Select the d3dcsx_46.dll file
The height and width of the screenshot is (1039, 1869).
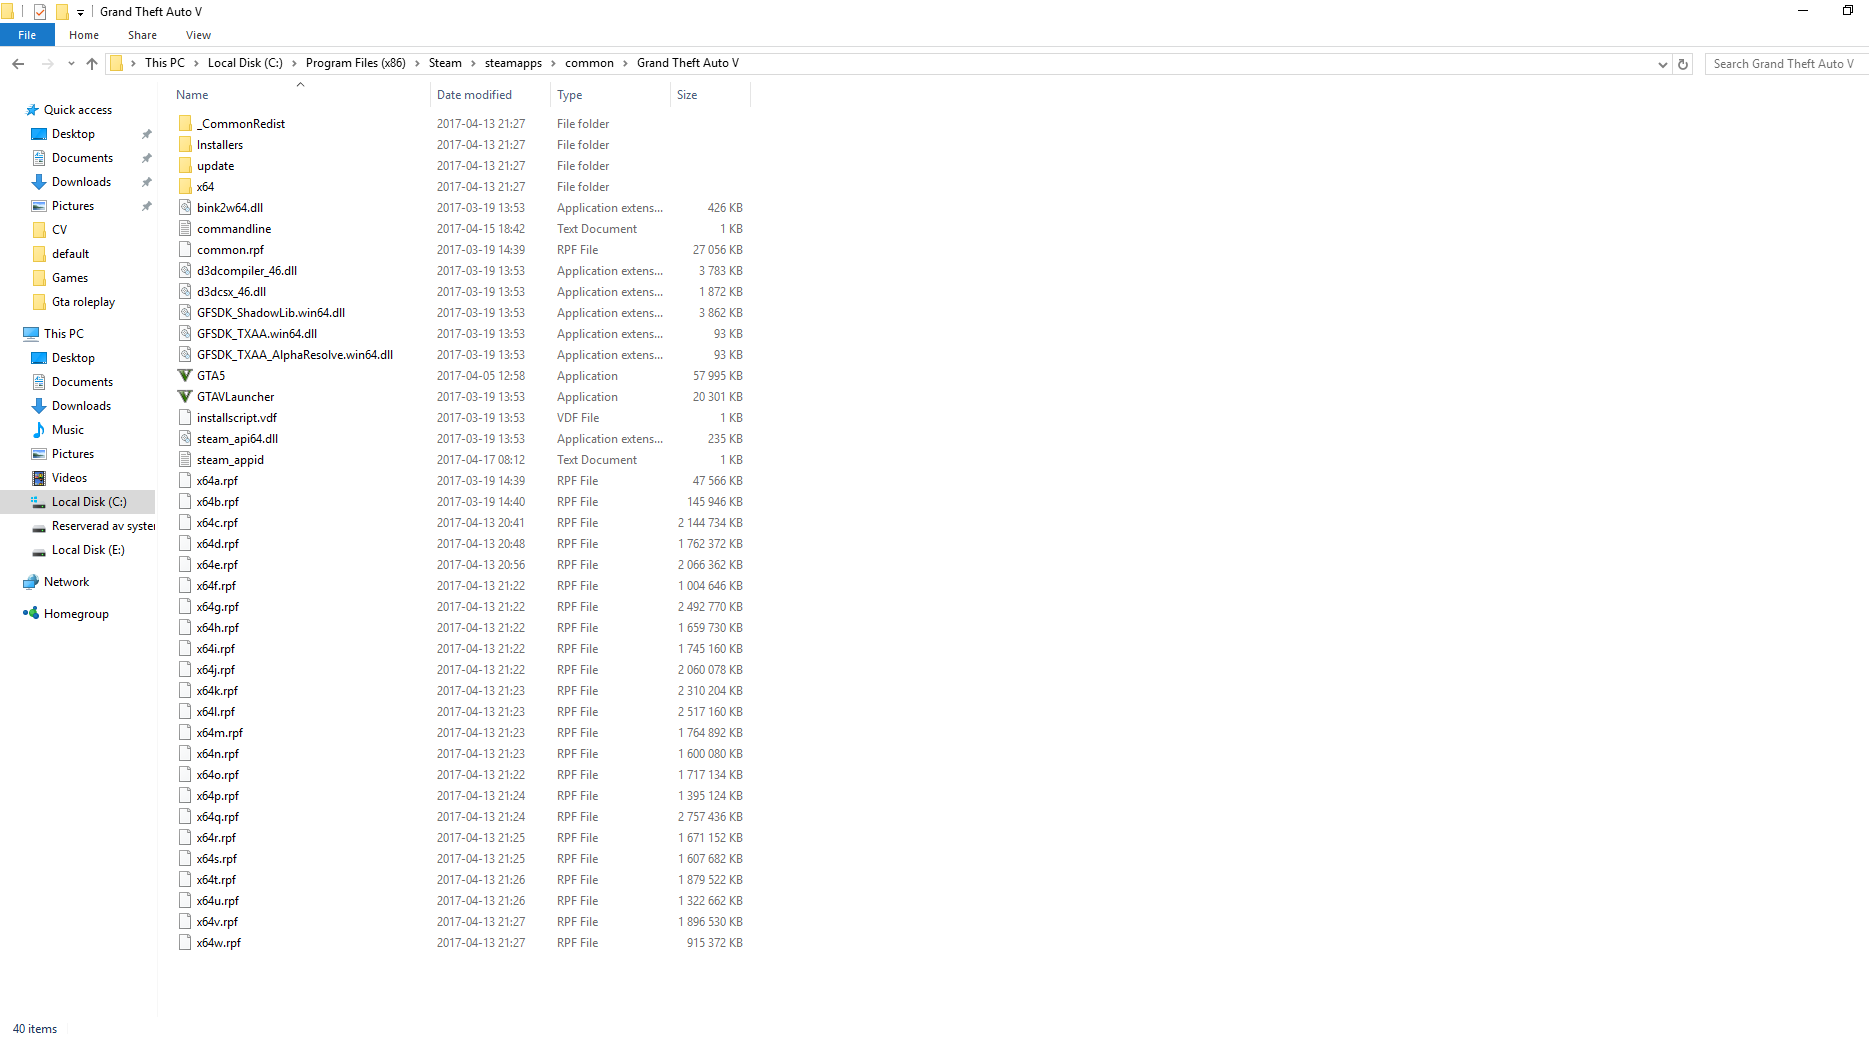[231, 292]
